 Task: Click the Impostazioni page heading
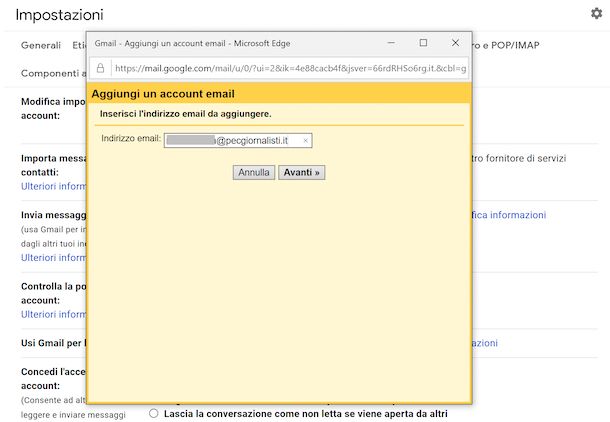pos(60,15)
